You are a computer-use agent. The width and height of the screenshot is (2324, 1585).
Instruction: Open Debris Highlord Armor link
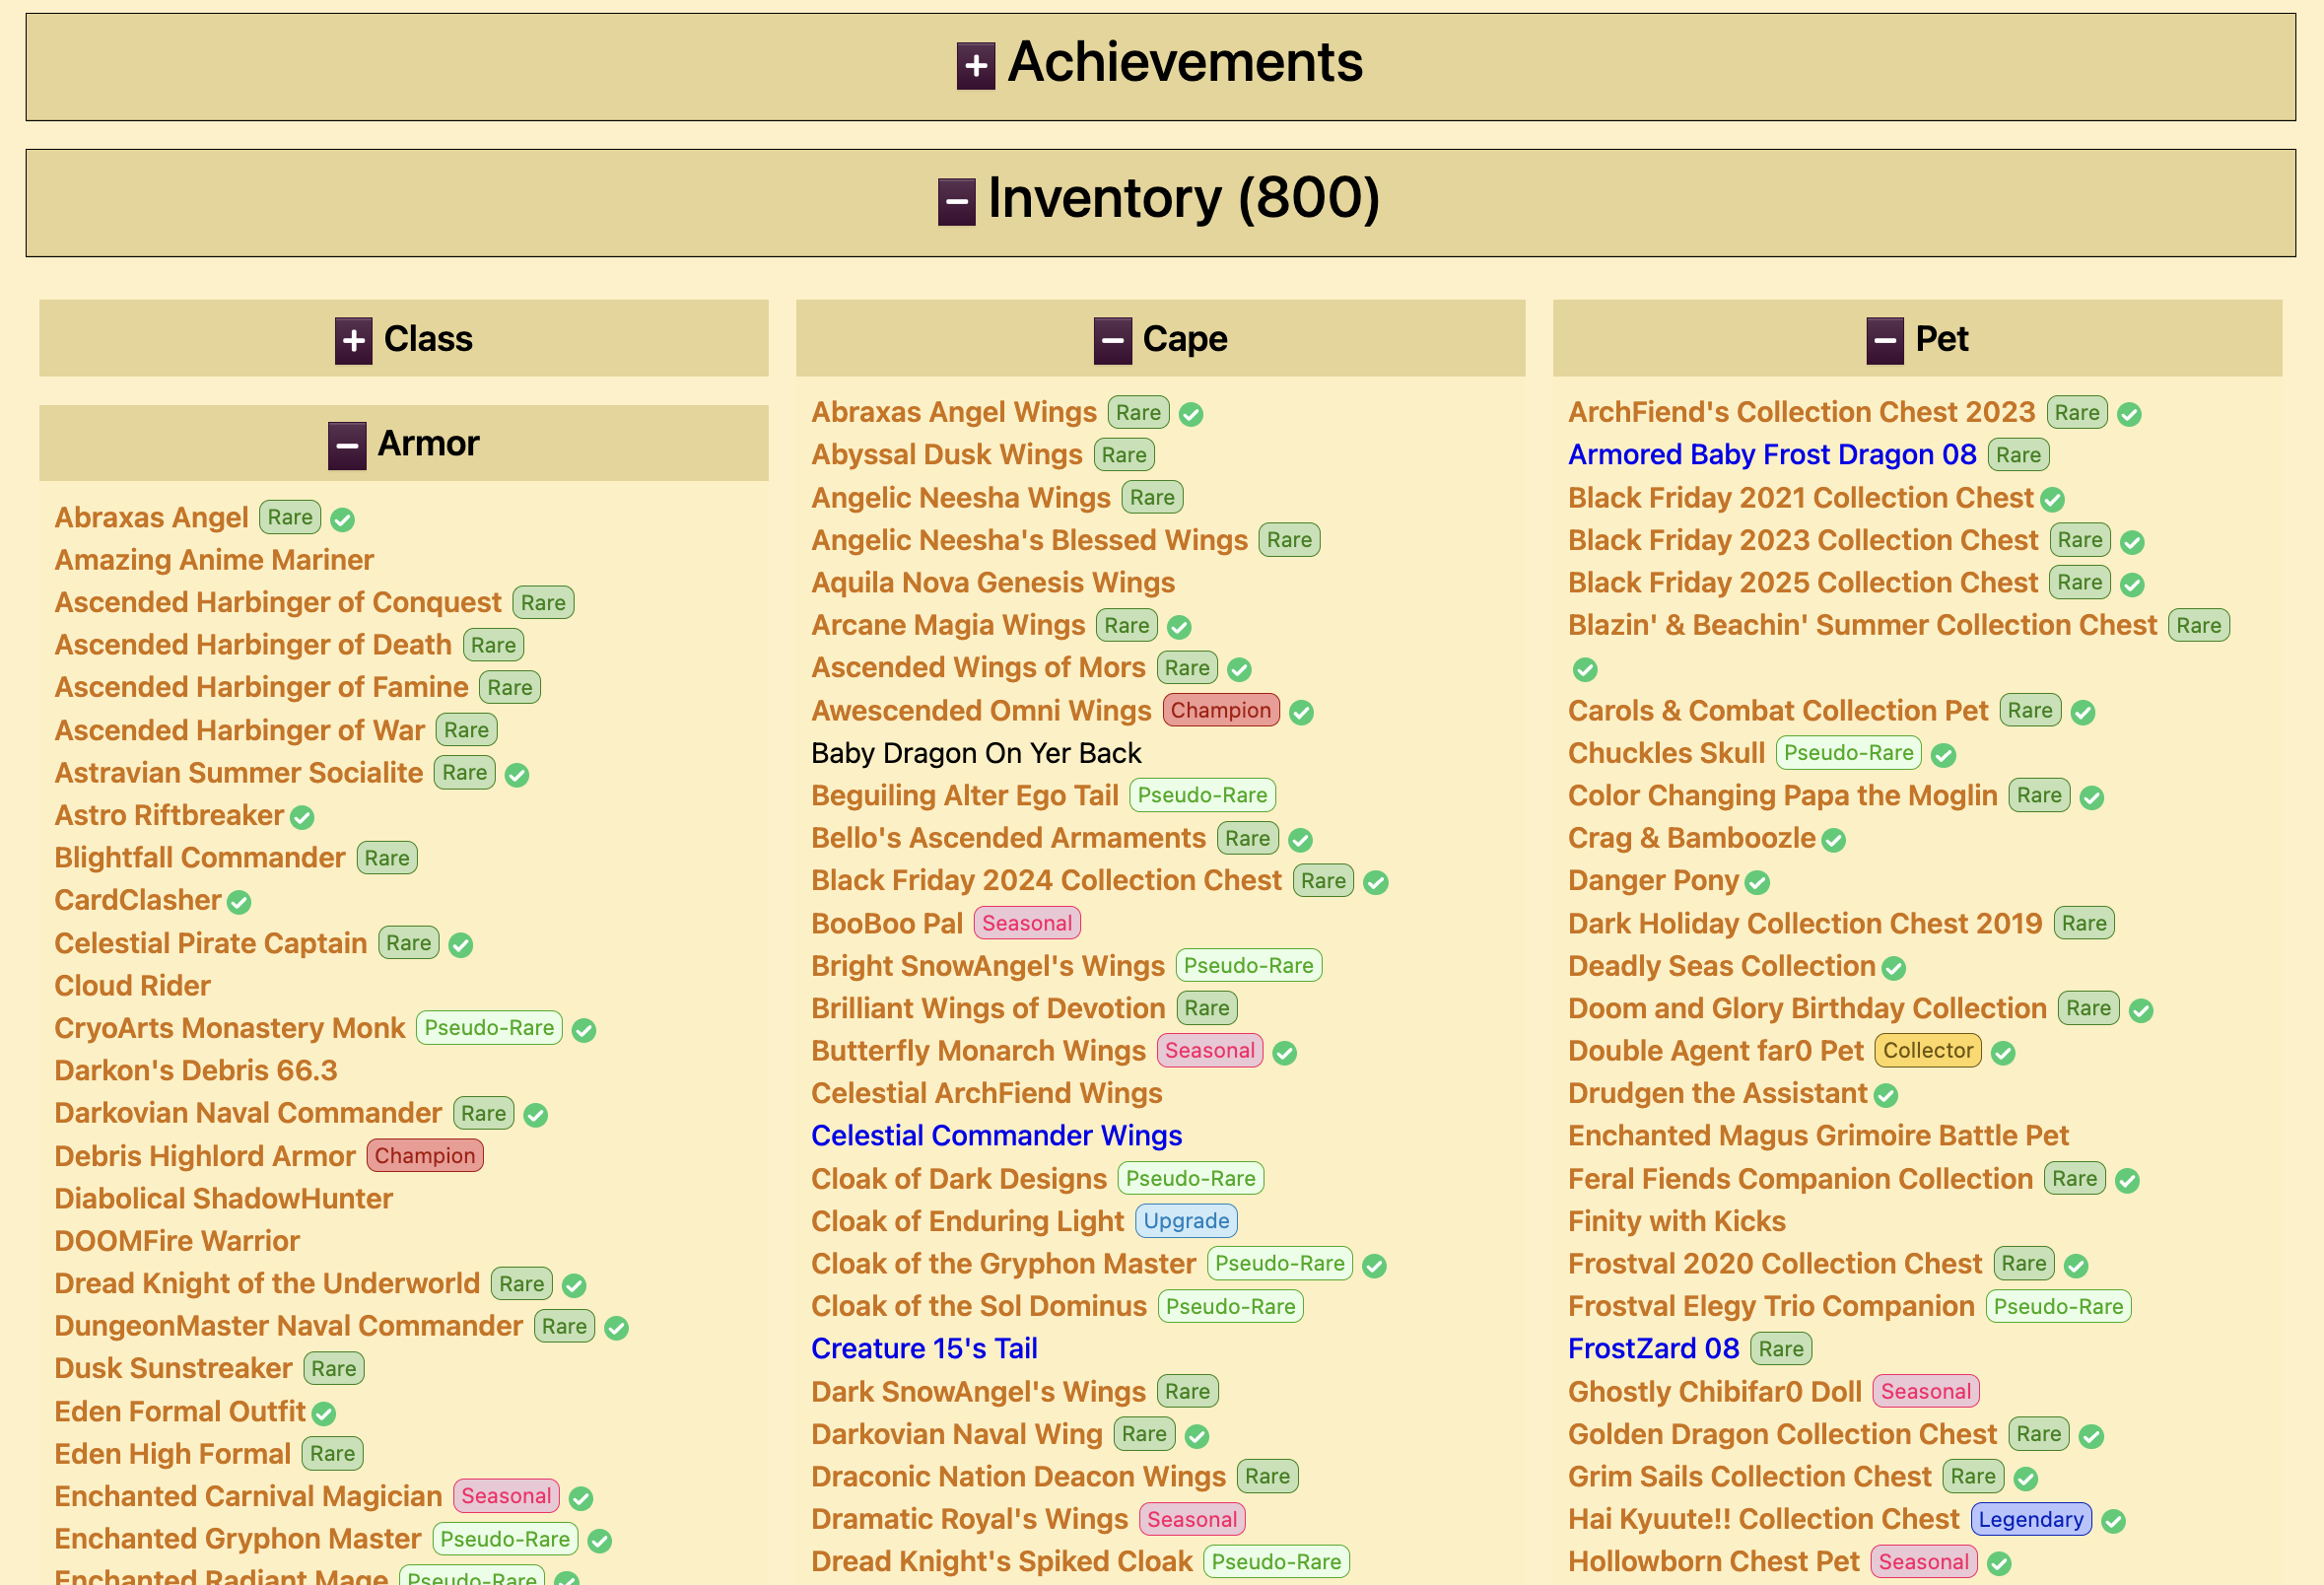coord(205,1156)
